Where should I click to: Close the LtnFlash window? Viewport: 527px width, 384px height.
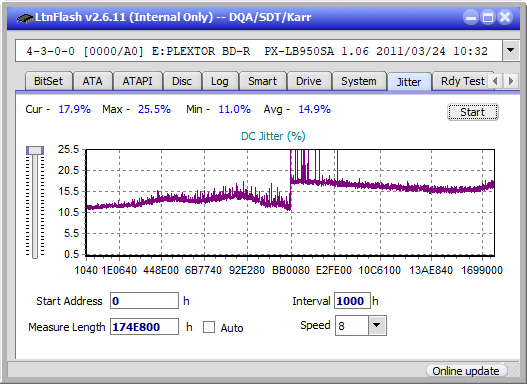[x=505, y=17]
